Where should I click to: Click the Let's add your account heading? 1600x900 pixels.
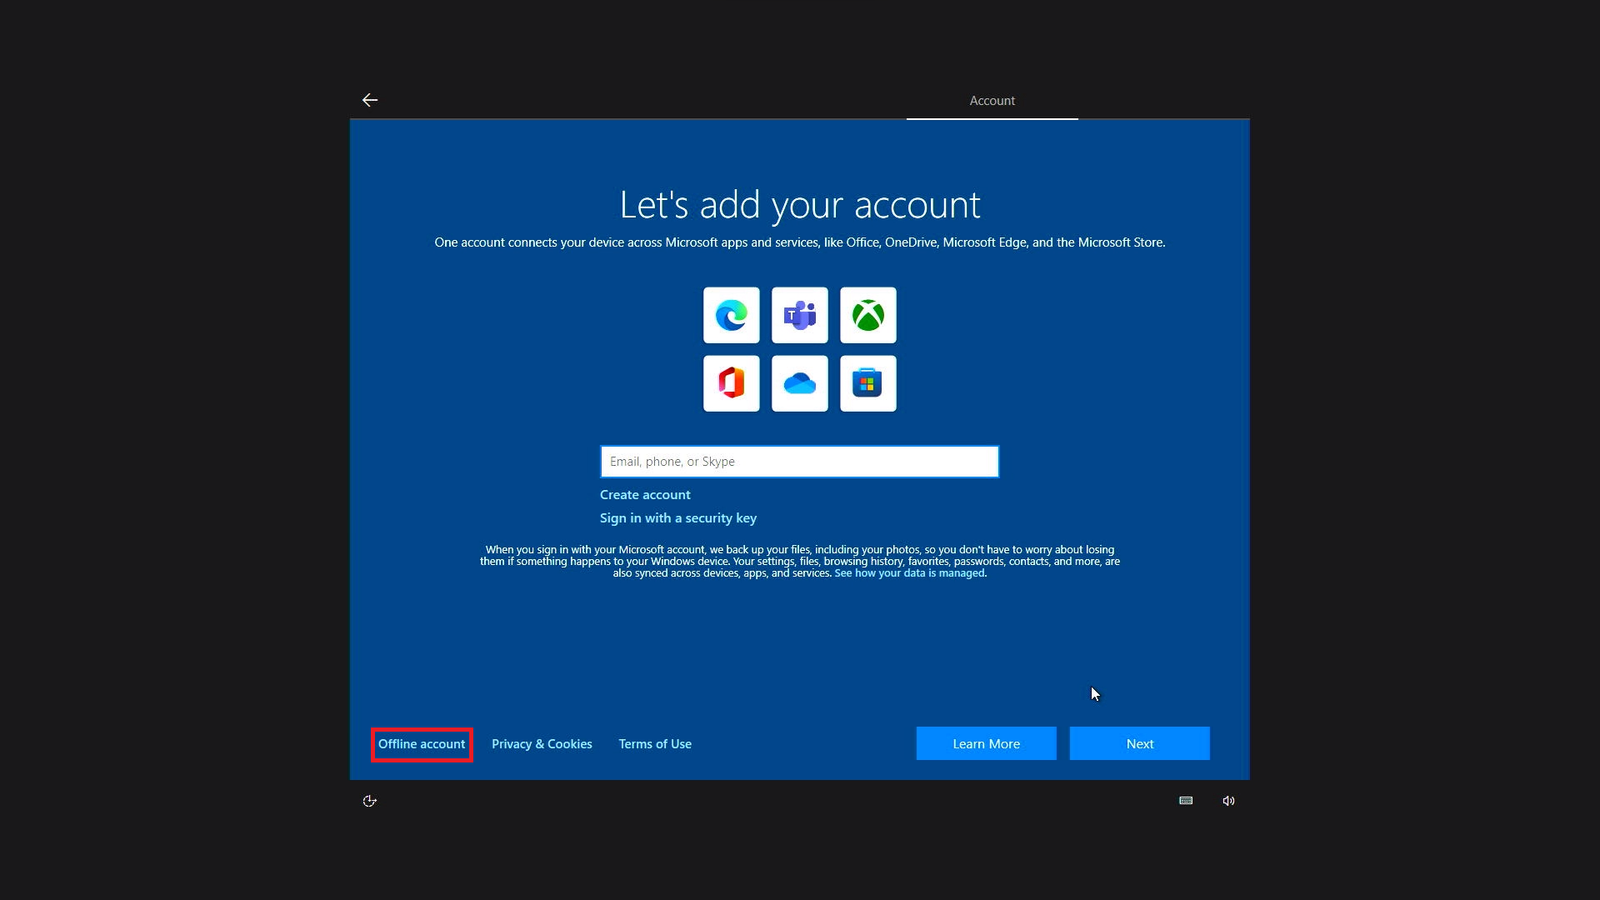coord(800,205)
